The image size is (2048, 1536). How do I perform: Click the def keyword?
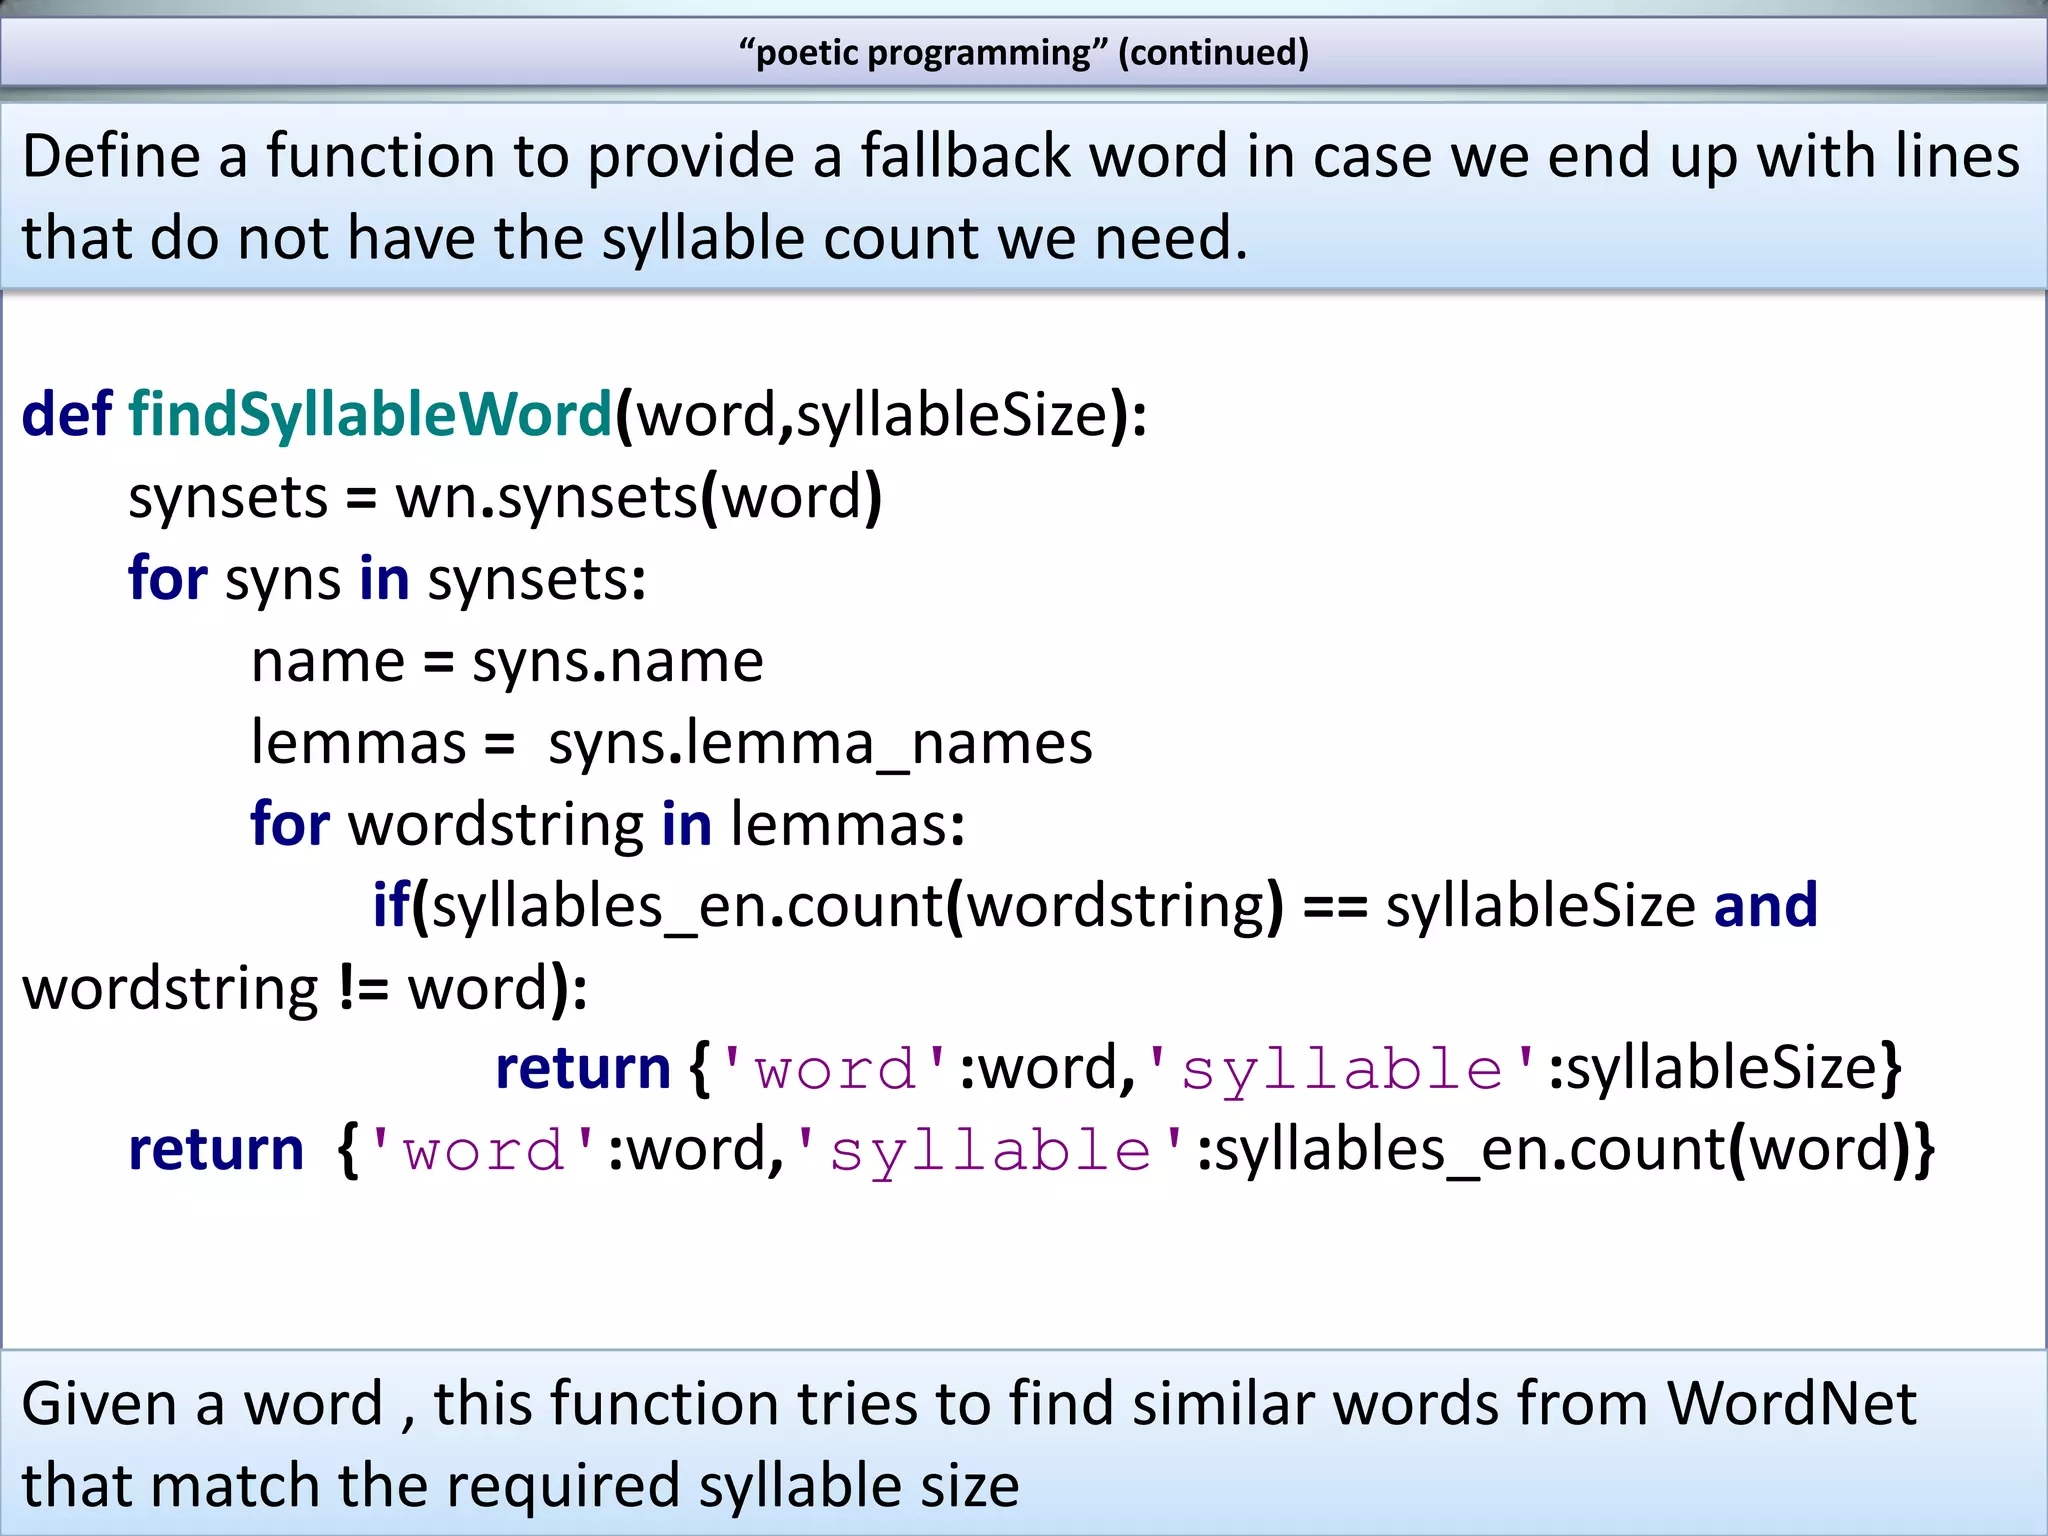coord(66,415)
